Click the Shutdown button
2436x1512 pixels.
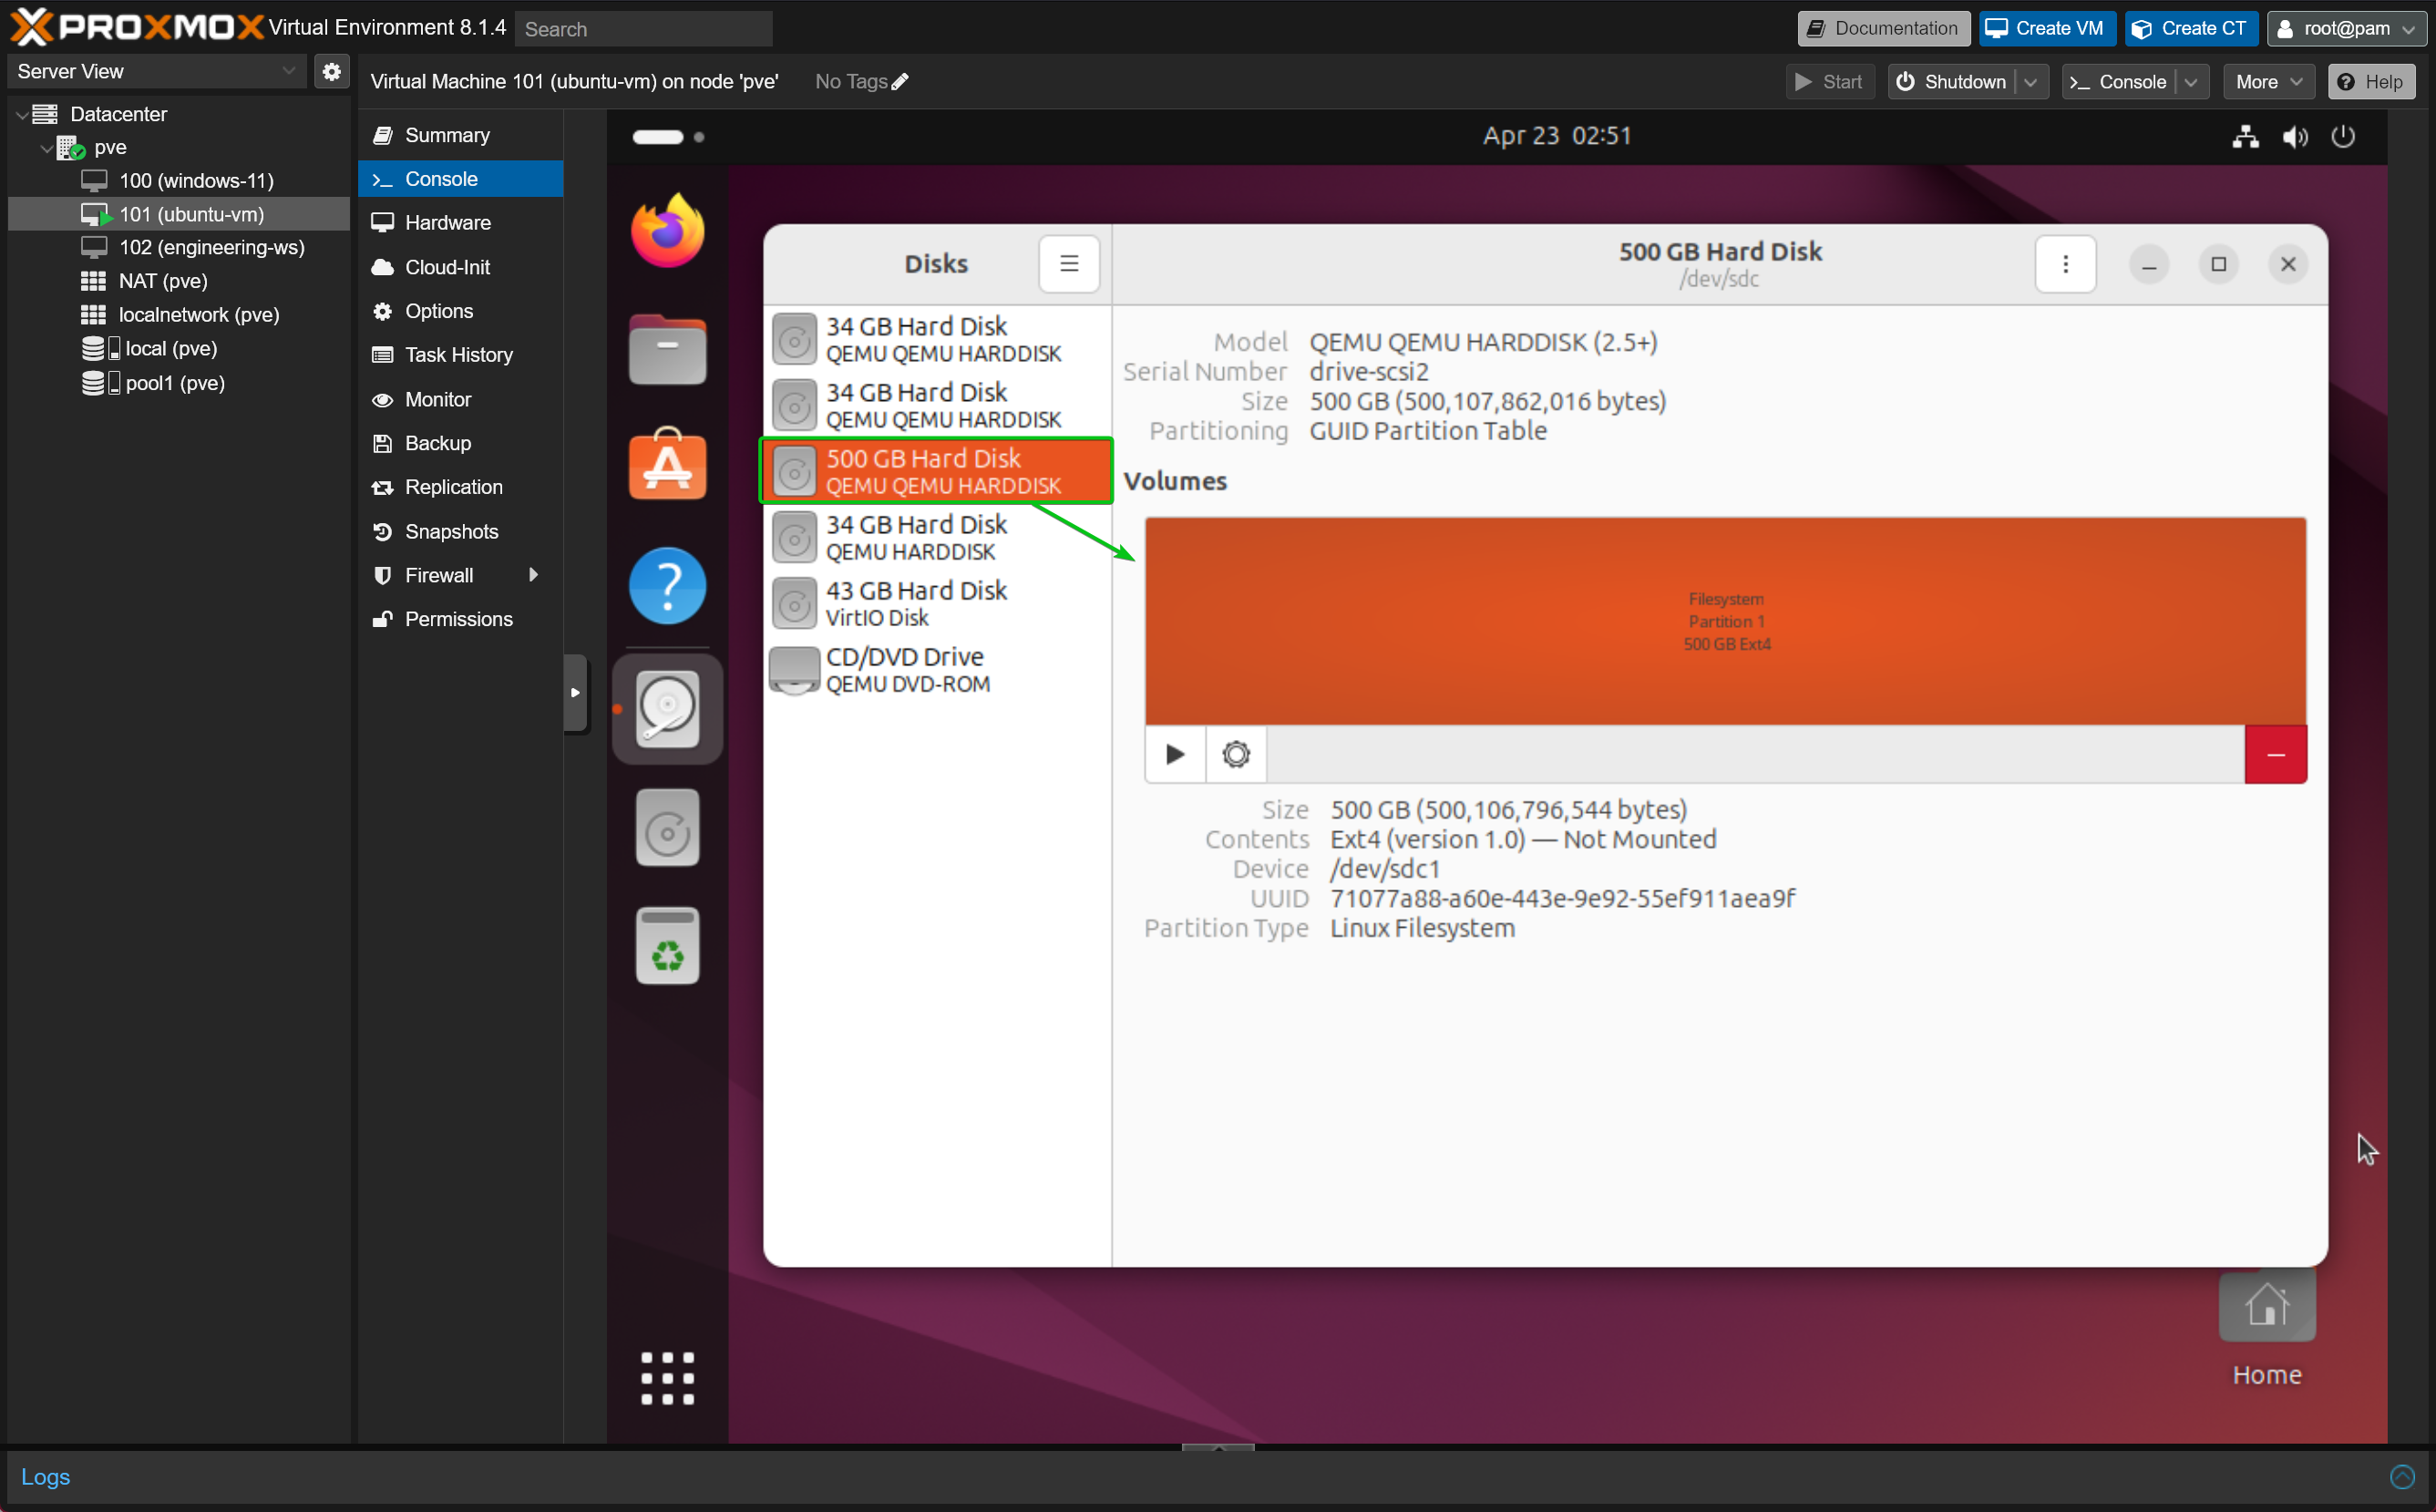1951,82
